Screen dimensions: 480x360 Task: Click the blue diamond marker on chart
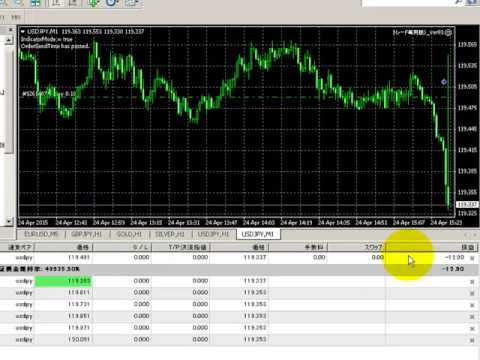444,82
